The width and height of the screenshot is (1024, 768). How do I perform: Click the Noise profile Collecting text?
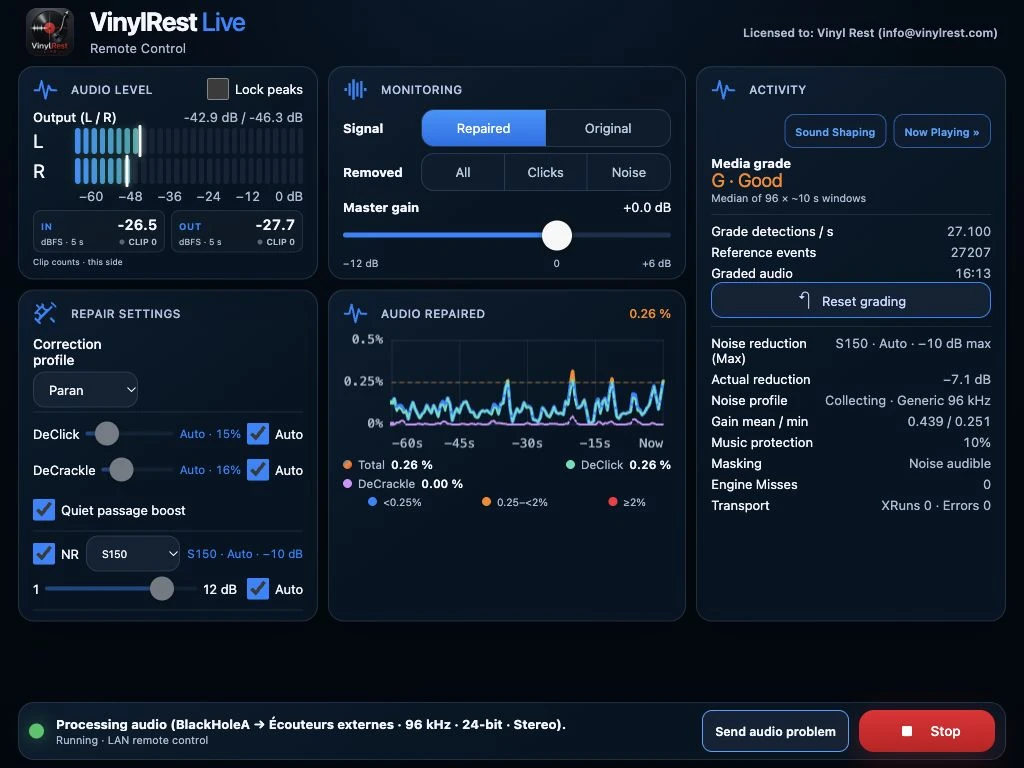coord(908,400)
